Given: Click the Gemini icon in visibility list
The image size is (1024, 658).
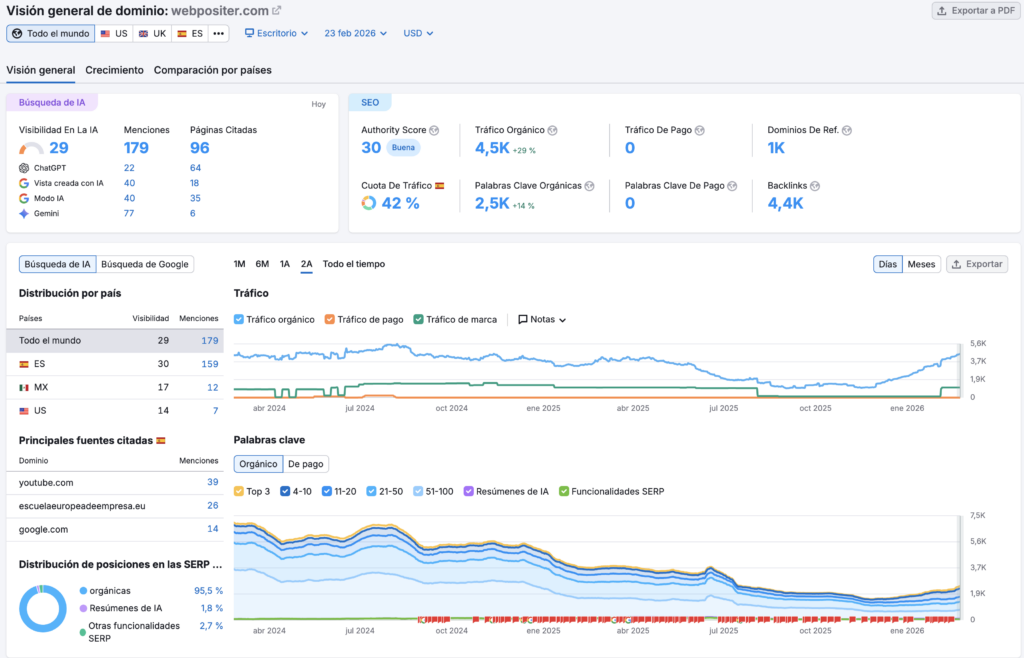Looking at the screenshot, I should click(x=24, y=213).
